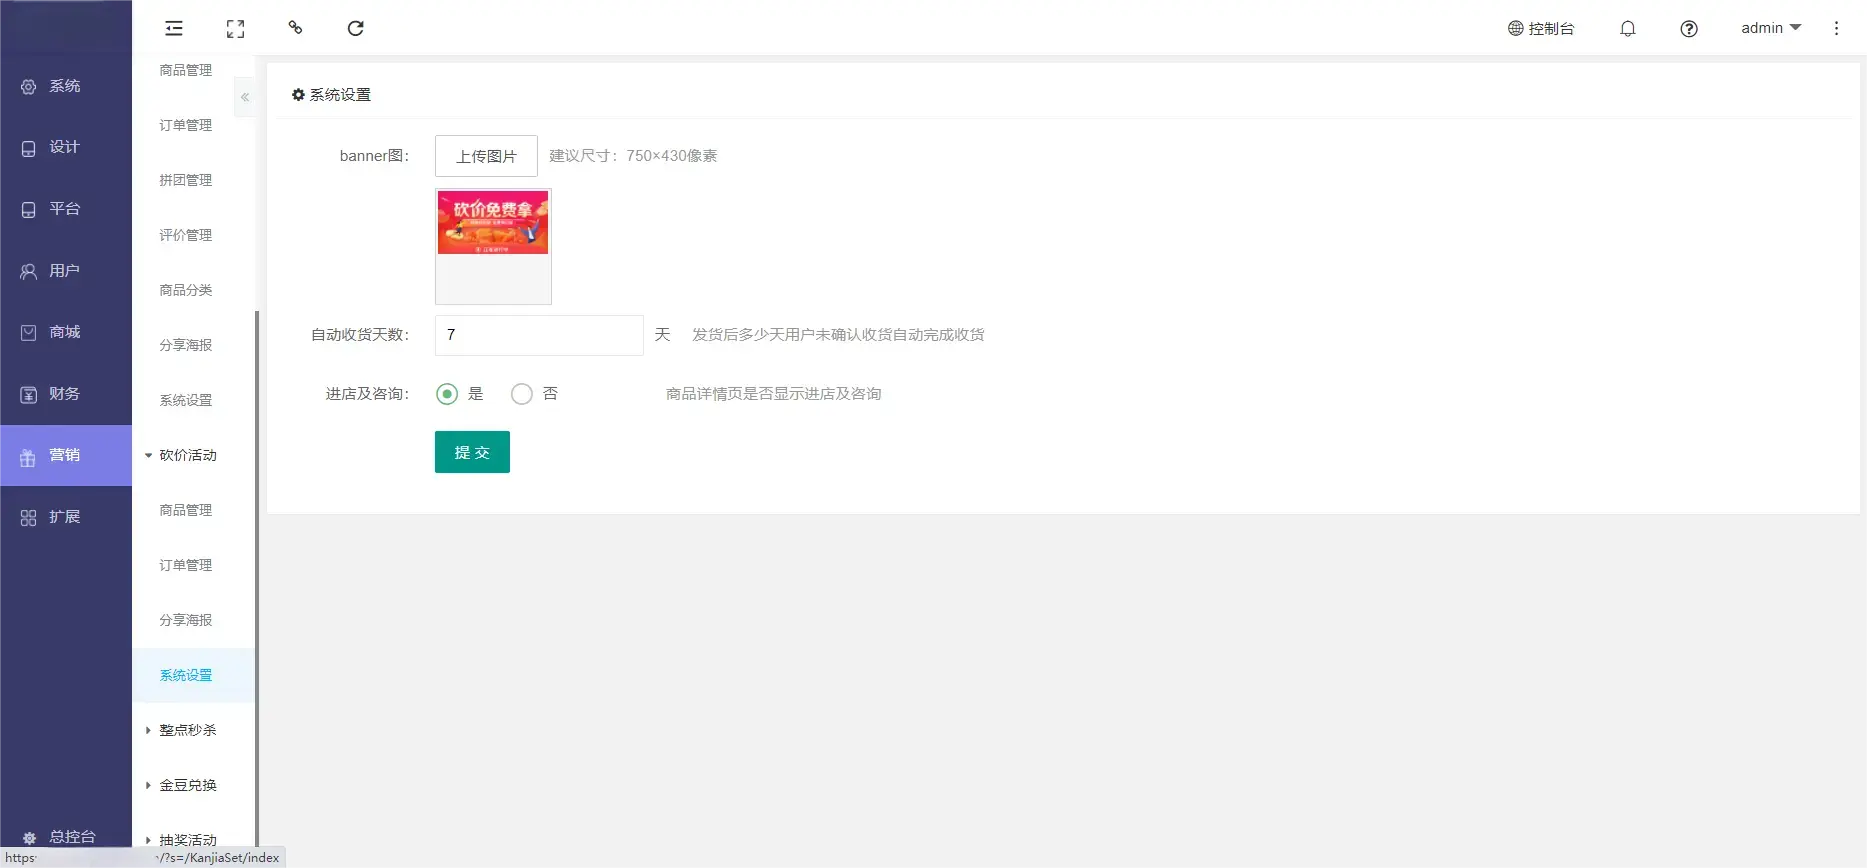Image resolution: width=1867 pixels, height=868 pixels.
Task: Open the admin user dropdown
Action: [x=1771, y=28]
